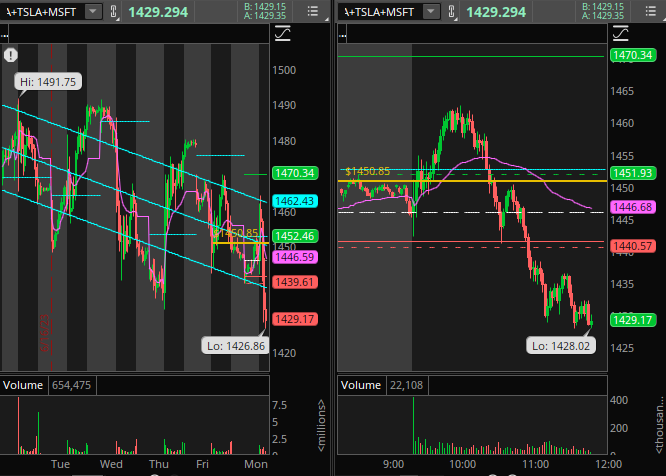Click the +TSLA+MSFT symbol field in right chart

click(380, 12)
